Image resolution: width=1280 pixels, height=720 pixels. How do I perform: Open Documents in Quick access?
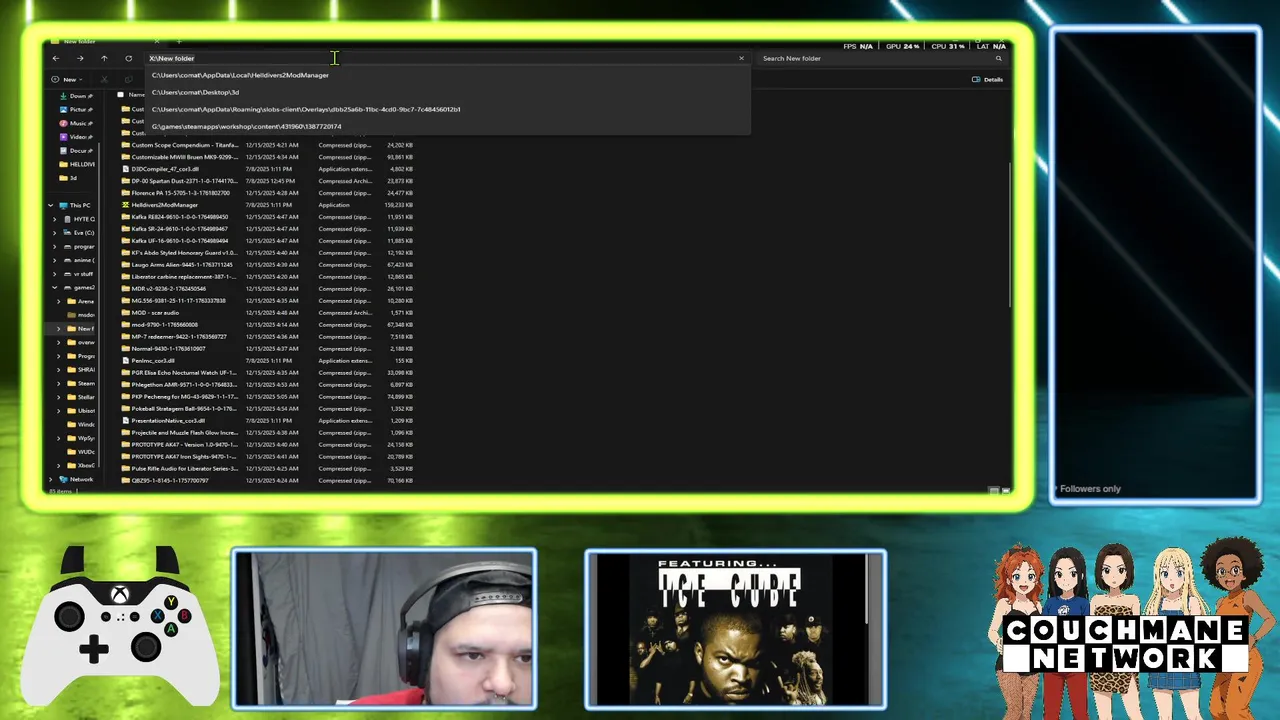[76, 150]
